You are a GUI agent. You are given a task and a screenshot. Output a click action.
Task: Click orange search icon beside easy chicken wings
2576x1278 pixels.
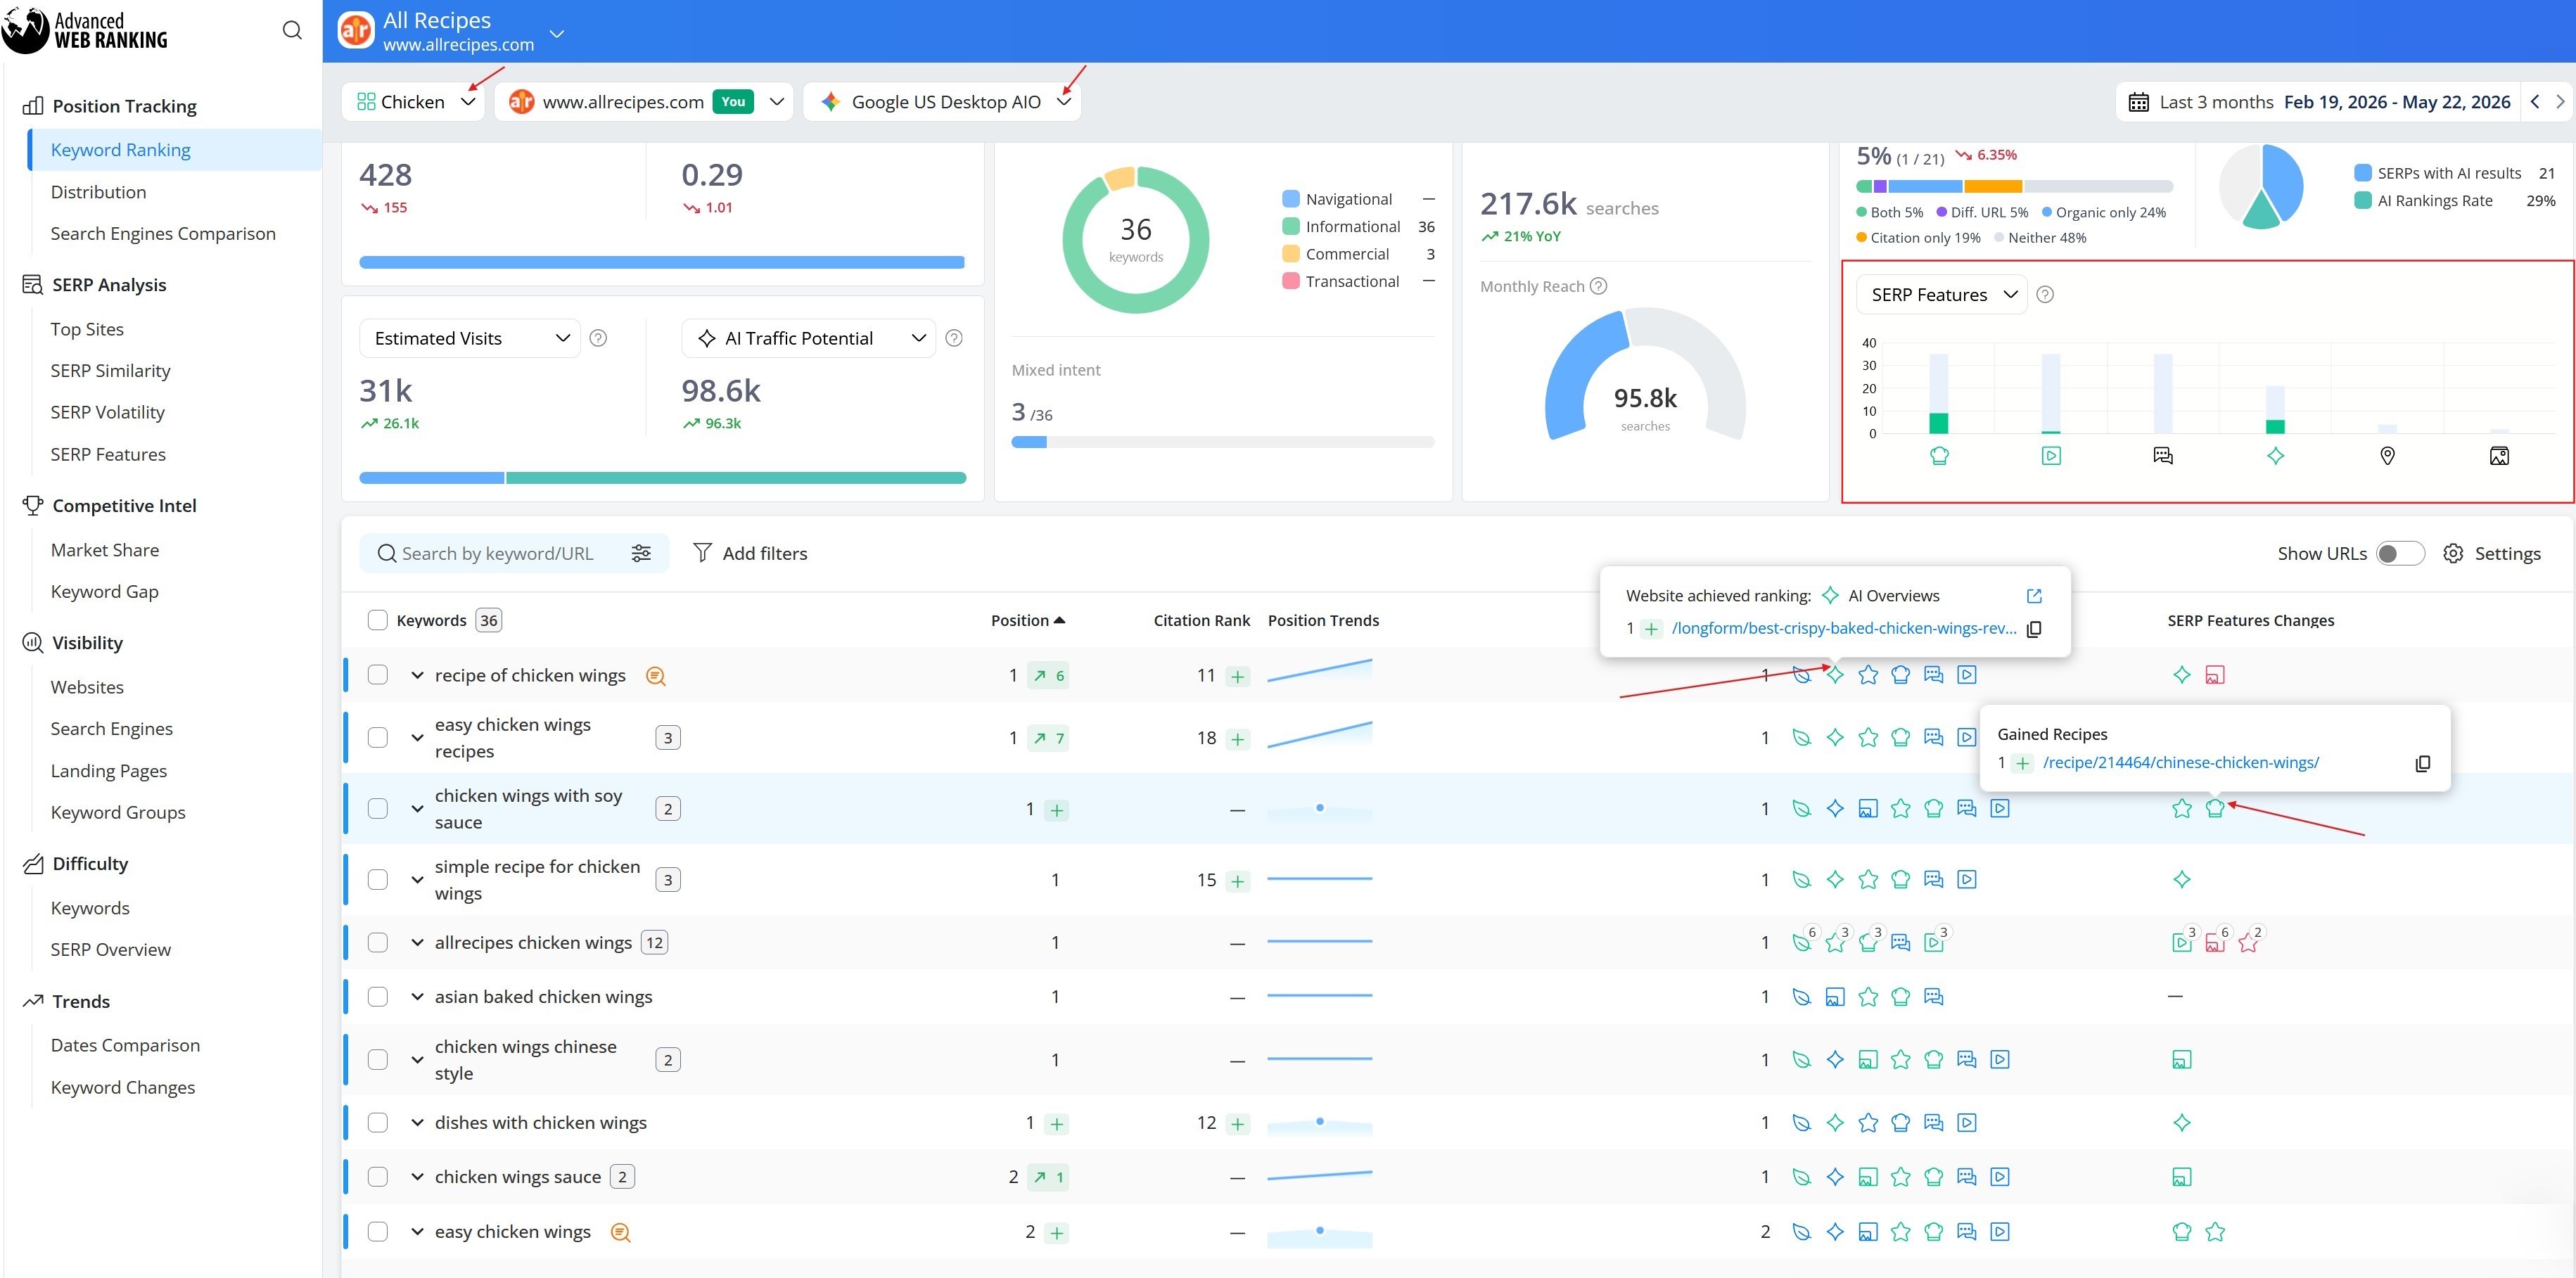click(620, 1233)
